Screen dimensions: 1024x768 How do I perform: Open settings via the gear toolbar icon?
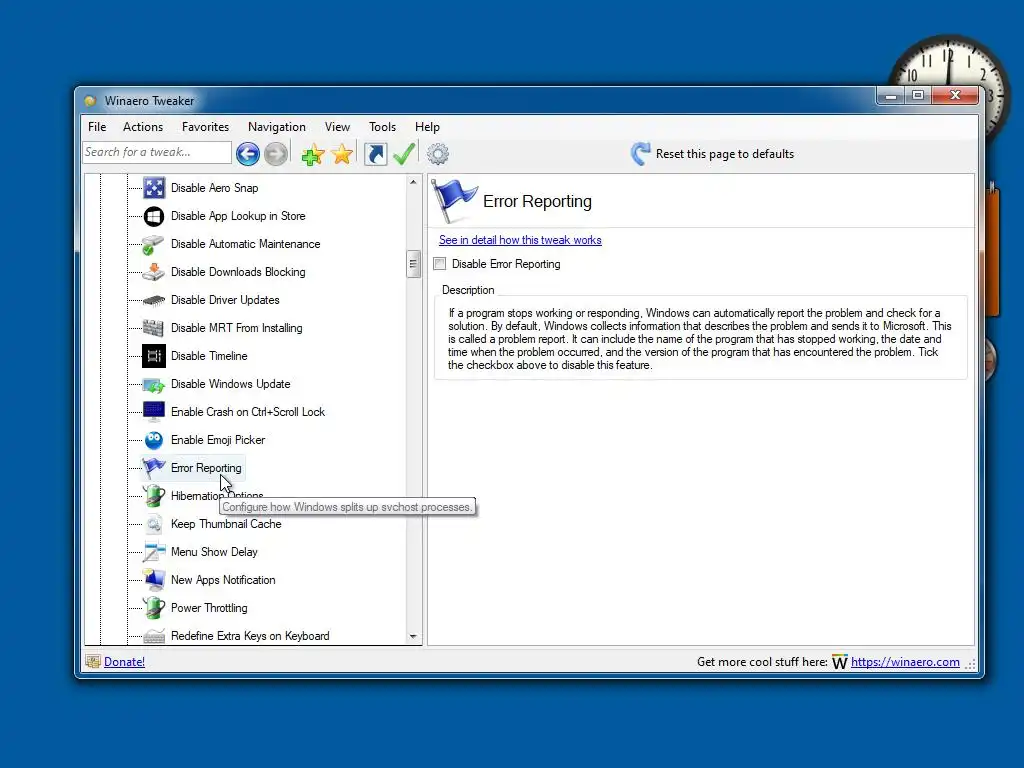coord(438,154)
